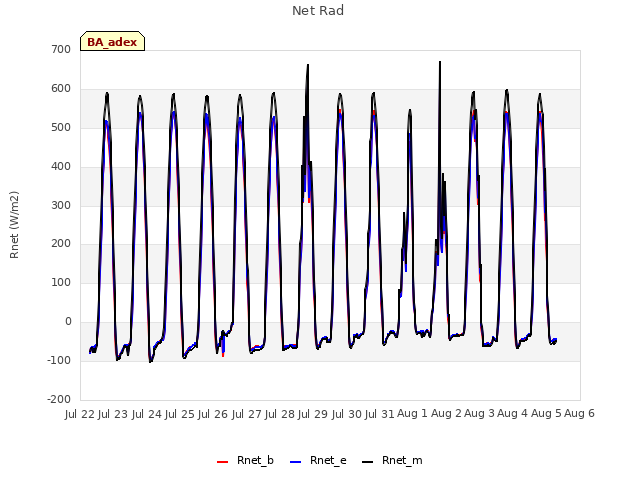Click the Rnet_m legend entry
Screen dimensions: 640x480
pyautogui.click(x=392, y=460)
